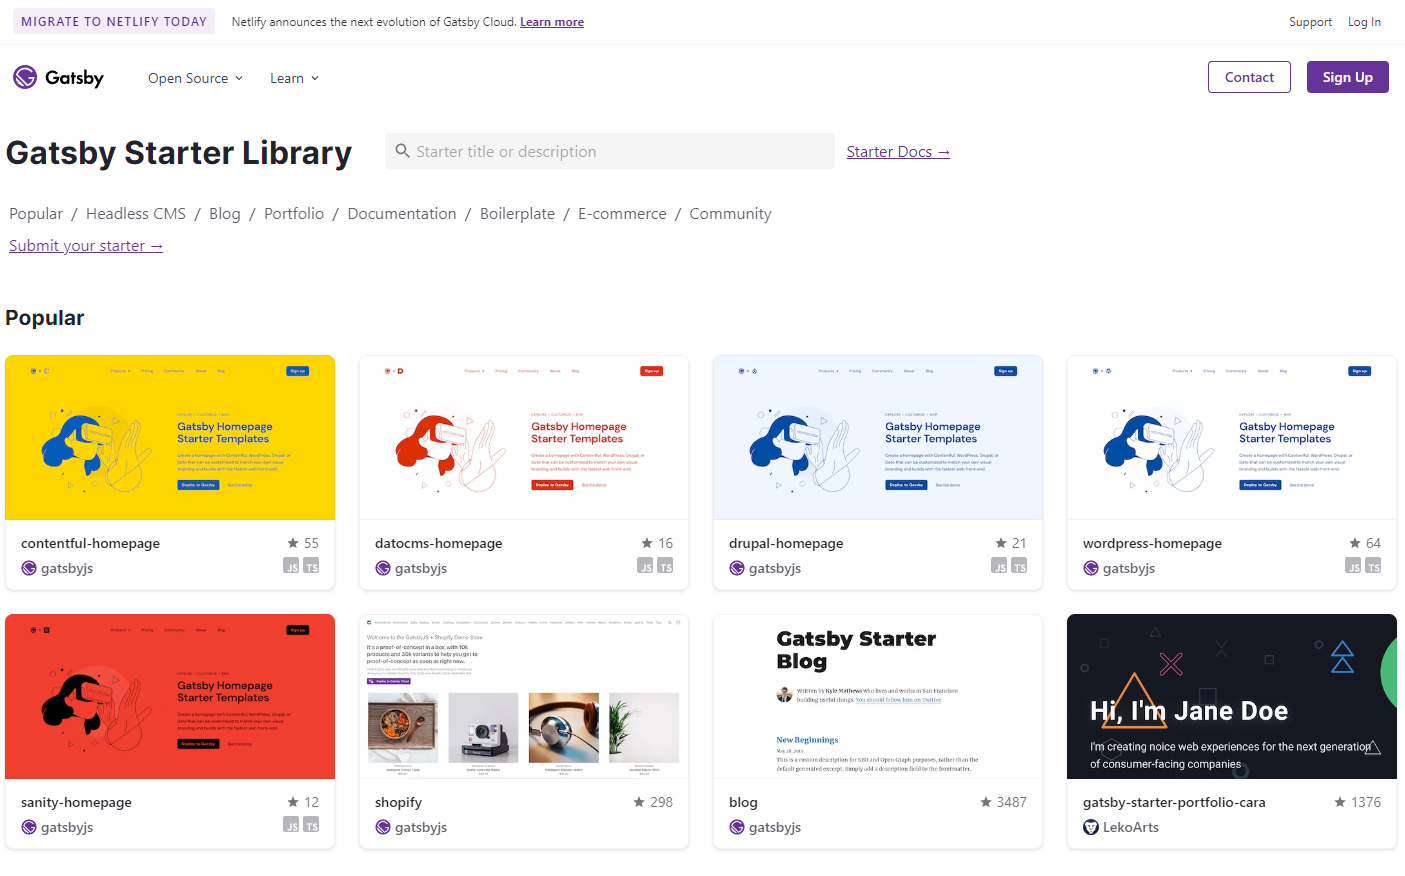The height and width of the screenshot is (876, 1405).
Task: Open datocms-homepage preview thumbnail
Action: pos(524,437)
